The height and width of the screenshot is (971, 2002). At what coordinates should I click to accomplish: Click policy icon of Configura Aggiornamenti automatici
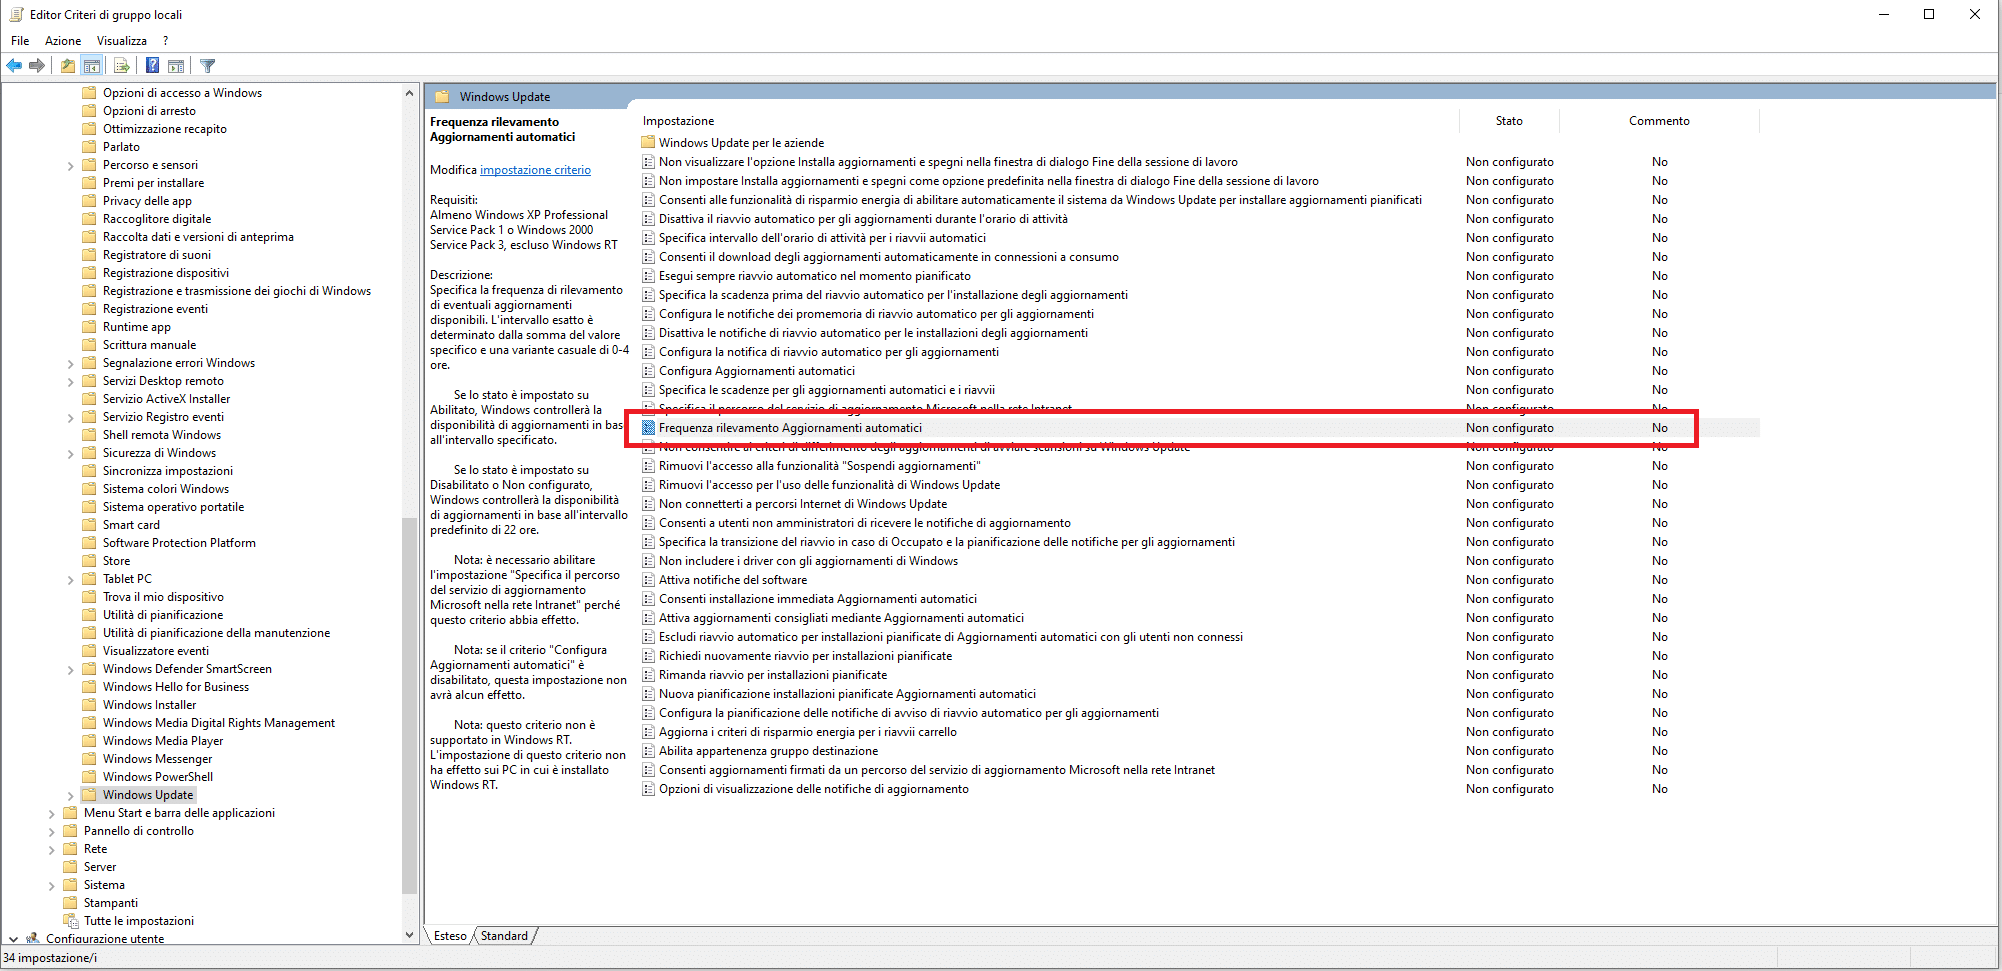648,371
